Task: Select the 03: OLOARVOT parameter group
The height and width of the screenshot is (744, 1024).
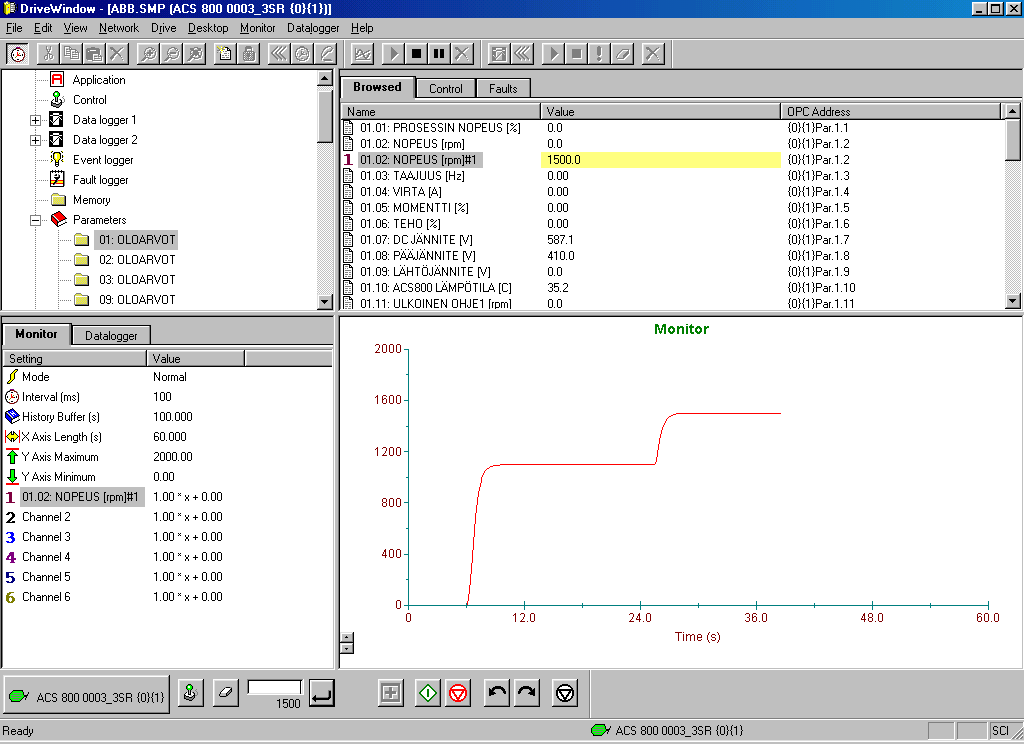Action: point(137,280)
